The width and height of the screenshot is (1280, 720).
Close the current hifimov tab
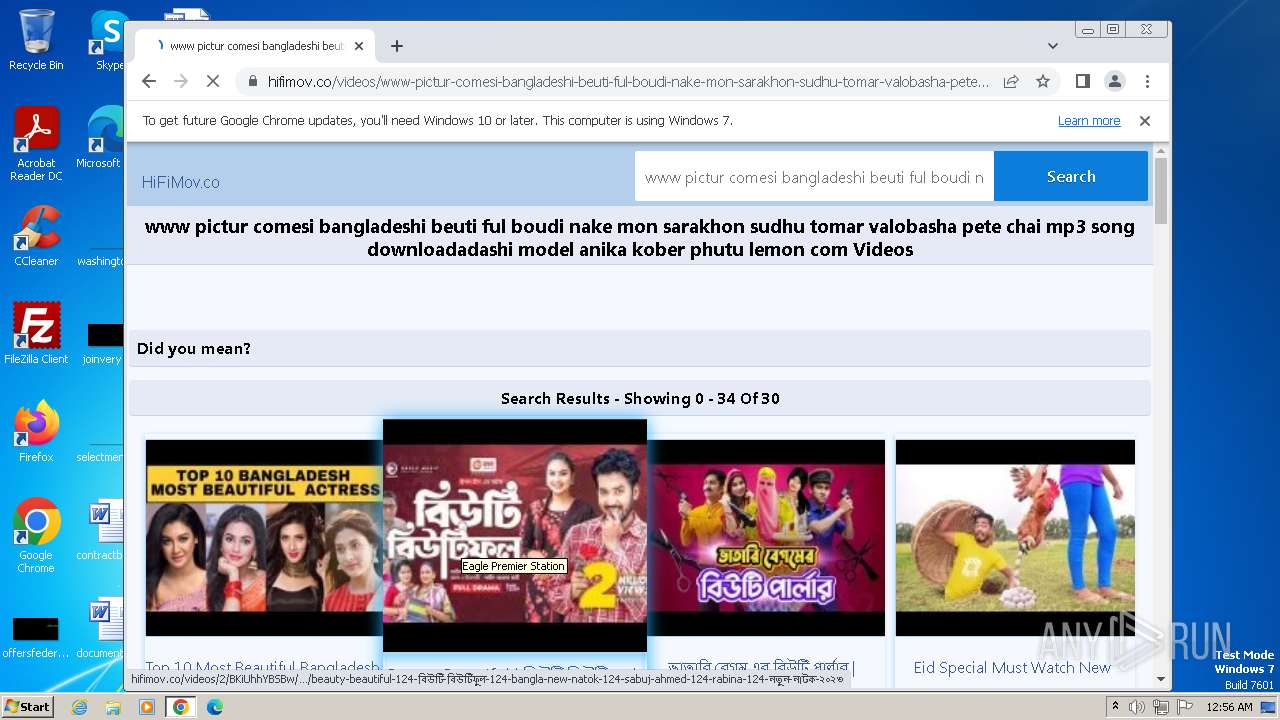click(x=359, y=46)
